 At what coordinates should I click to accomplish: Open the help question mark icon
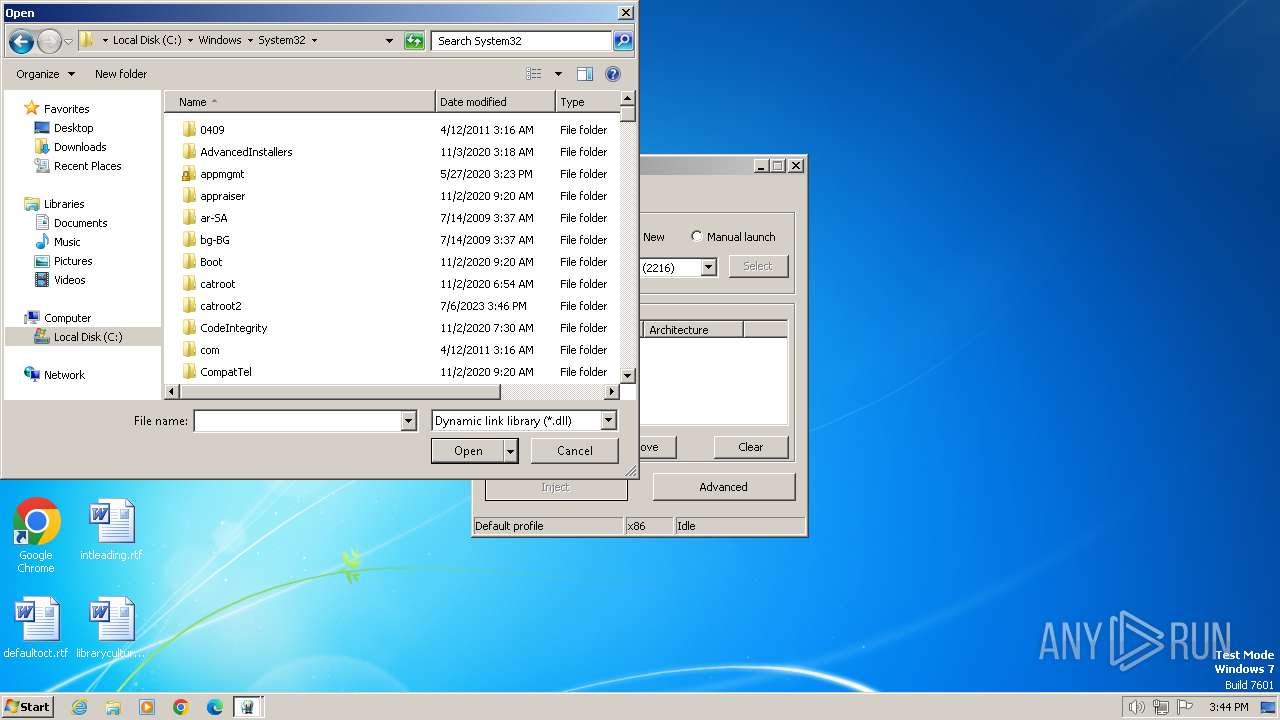[x=613, y=74]
